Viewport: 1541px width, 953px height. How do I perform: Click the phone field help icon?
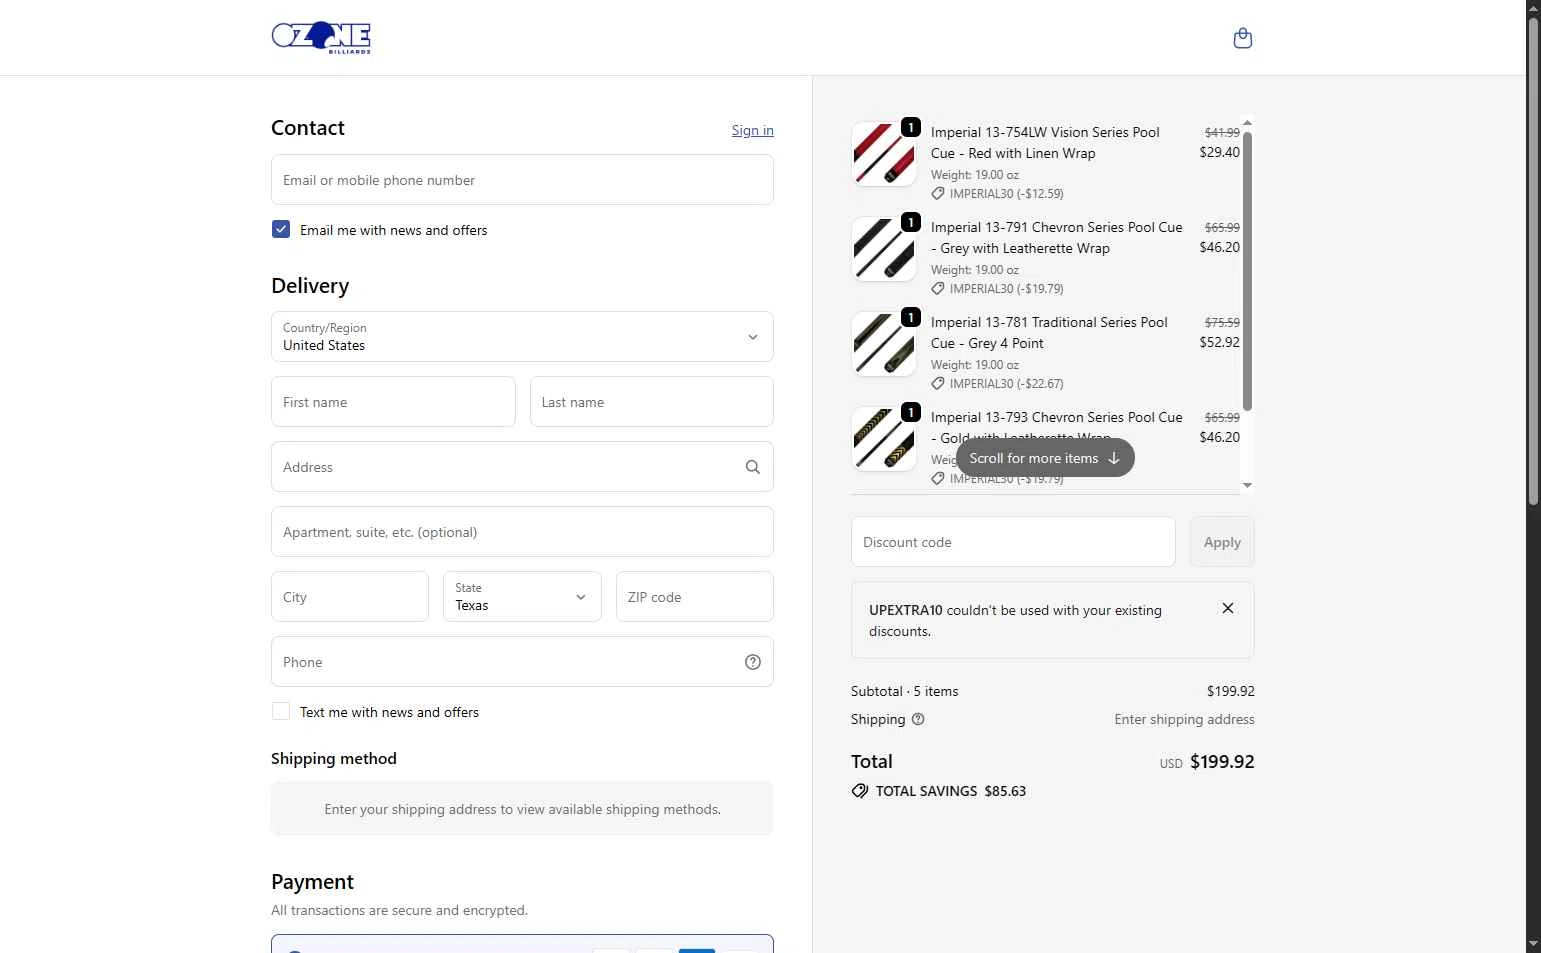[753, 662]
